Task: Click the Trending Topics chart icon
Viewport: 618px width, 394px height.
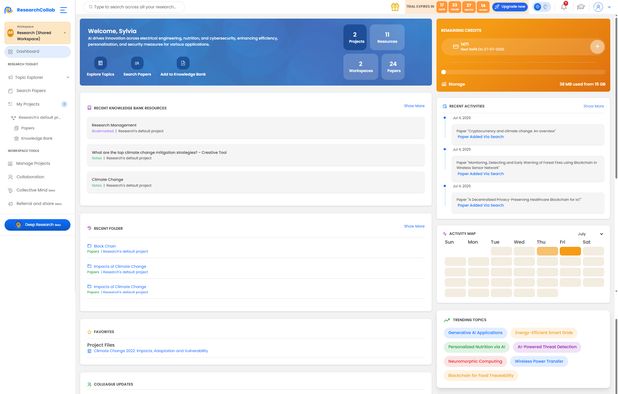Action: 447,320
